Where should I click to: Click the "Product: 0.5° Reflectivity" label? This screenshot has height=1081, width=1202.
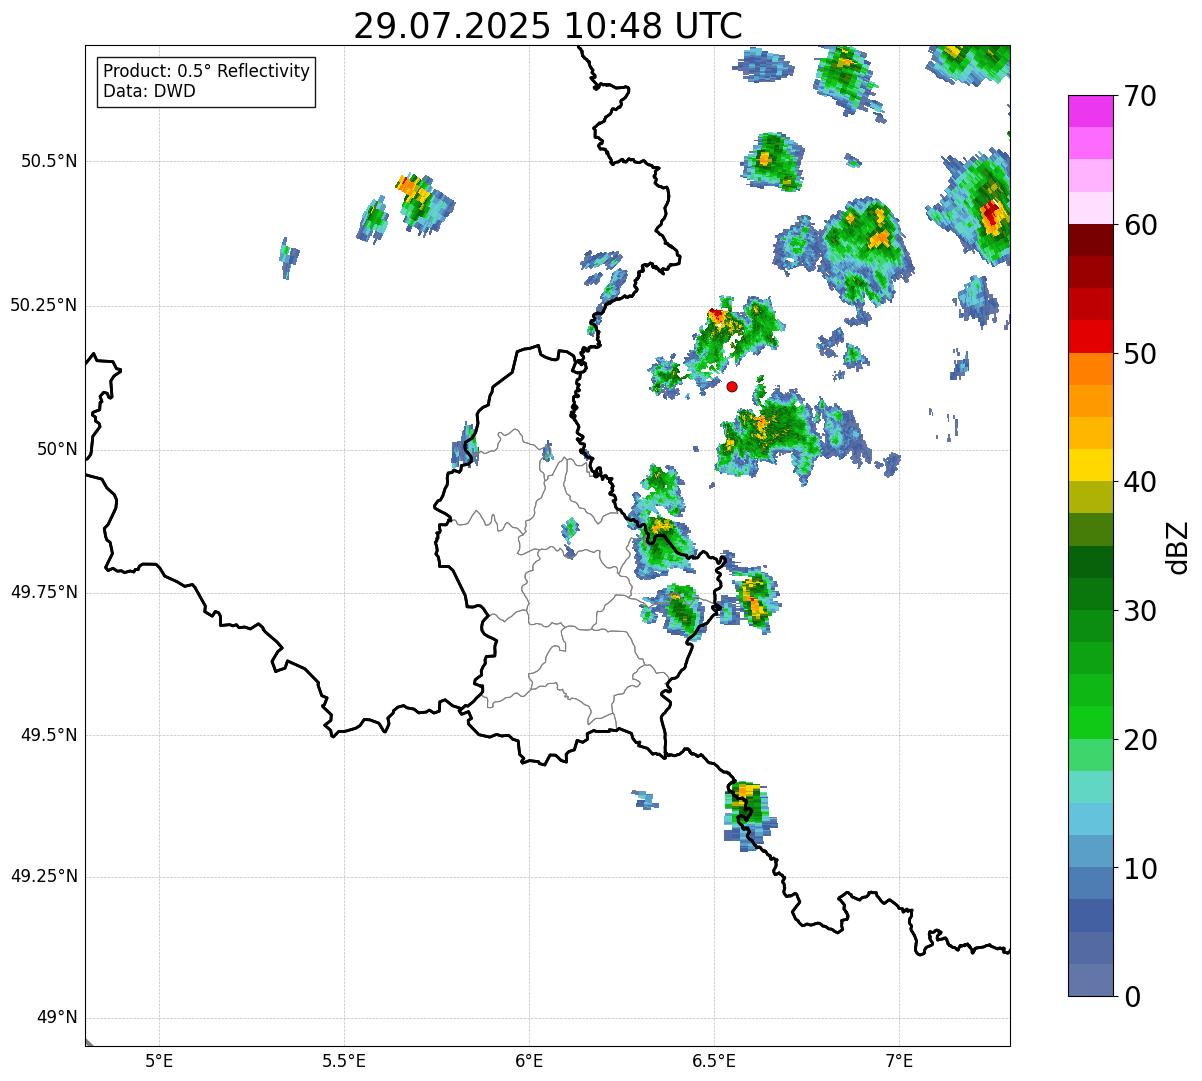point(206,72)
